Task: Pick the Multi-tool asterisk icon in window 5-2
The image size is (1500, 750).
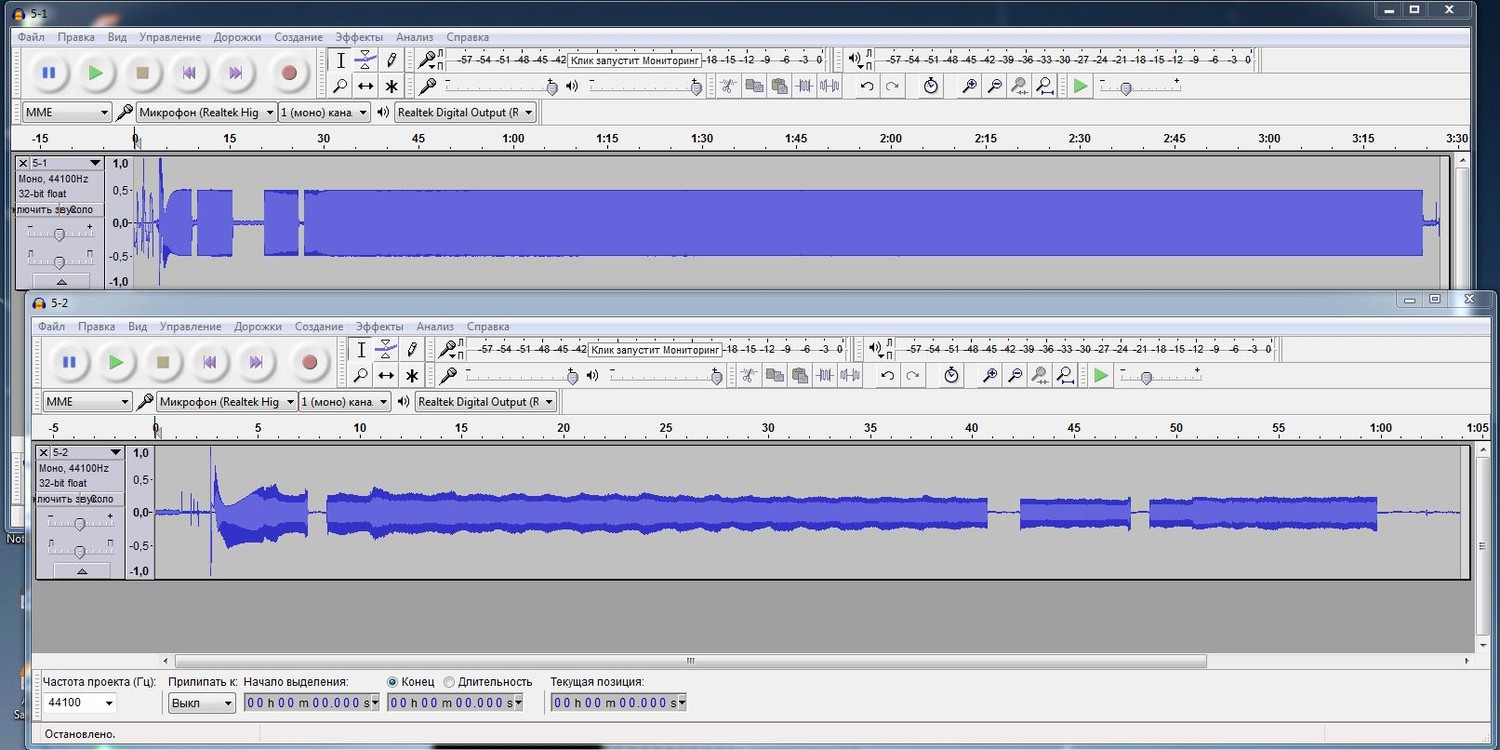Action: (412, 376)
